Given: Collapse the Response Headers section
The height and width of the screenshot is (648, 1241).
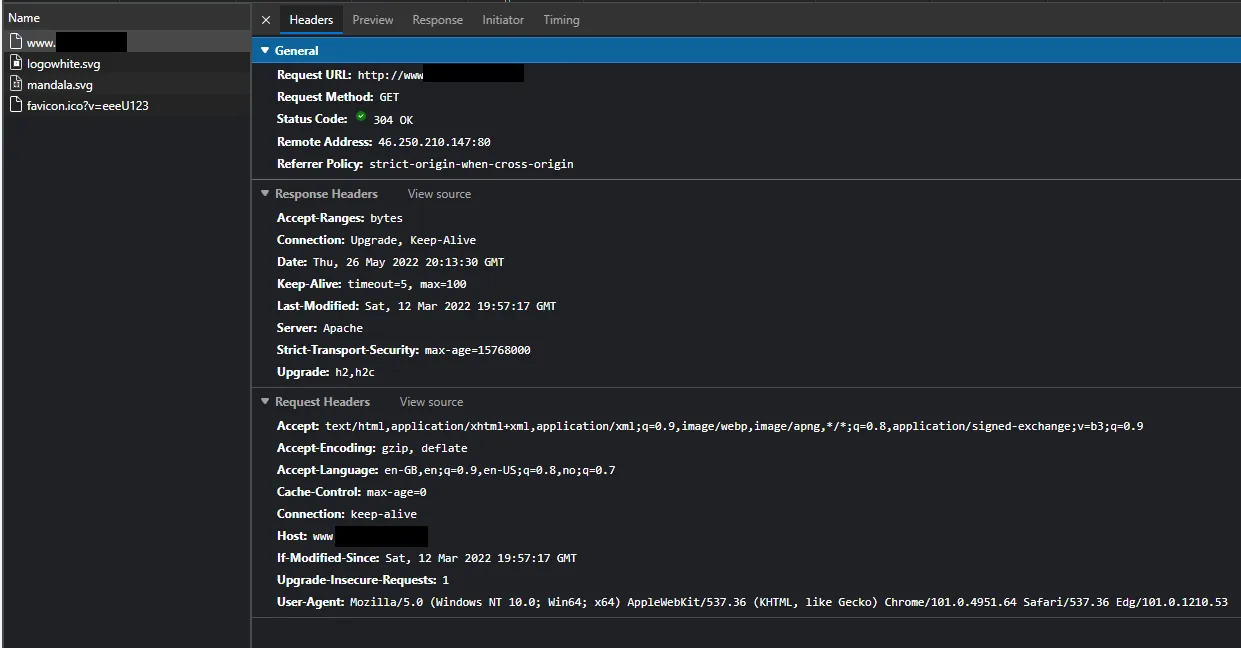Looking at the screenshot, I should pos(265,194).
